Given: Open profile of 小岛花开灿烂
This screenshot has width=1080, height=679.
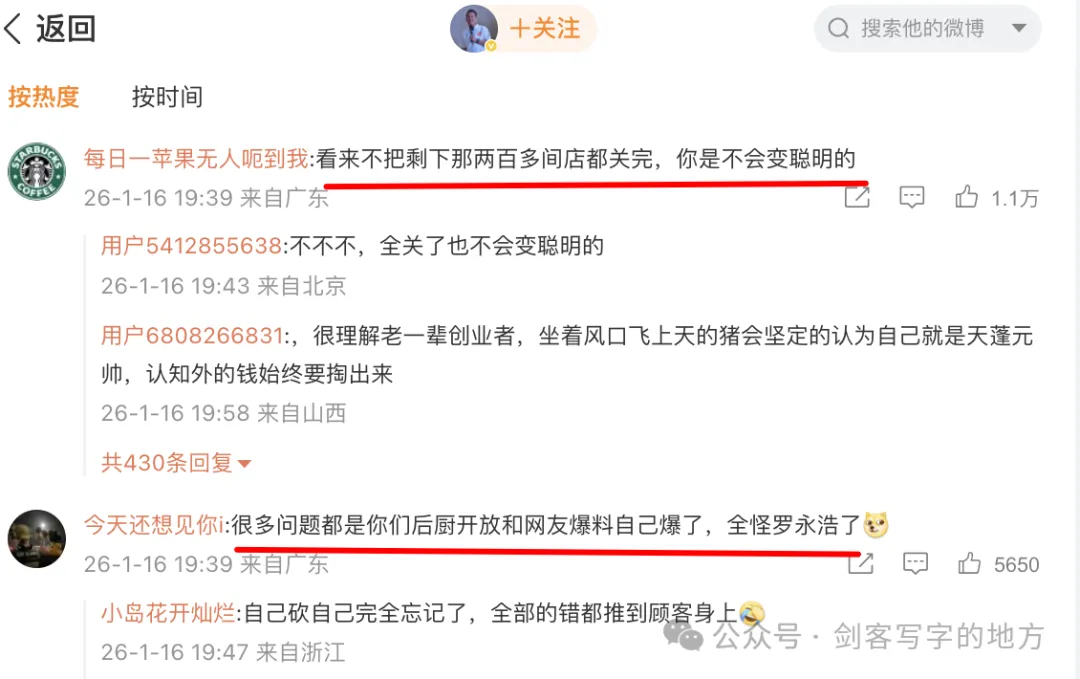Looking at the screenshot, I should pos(168,613).
